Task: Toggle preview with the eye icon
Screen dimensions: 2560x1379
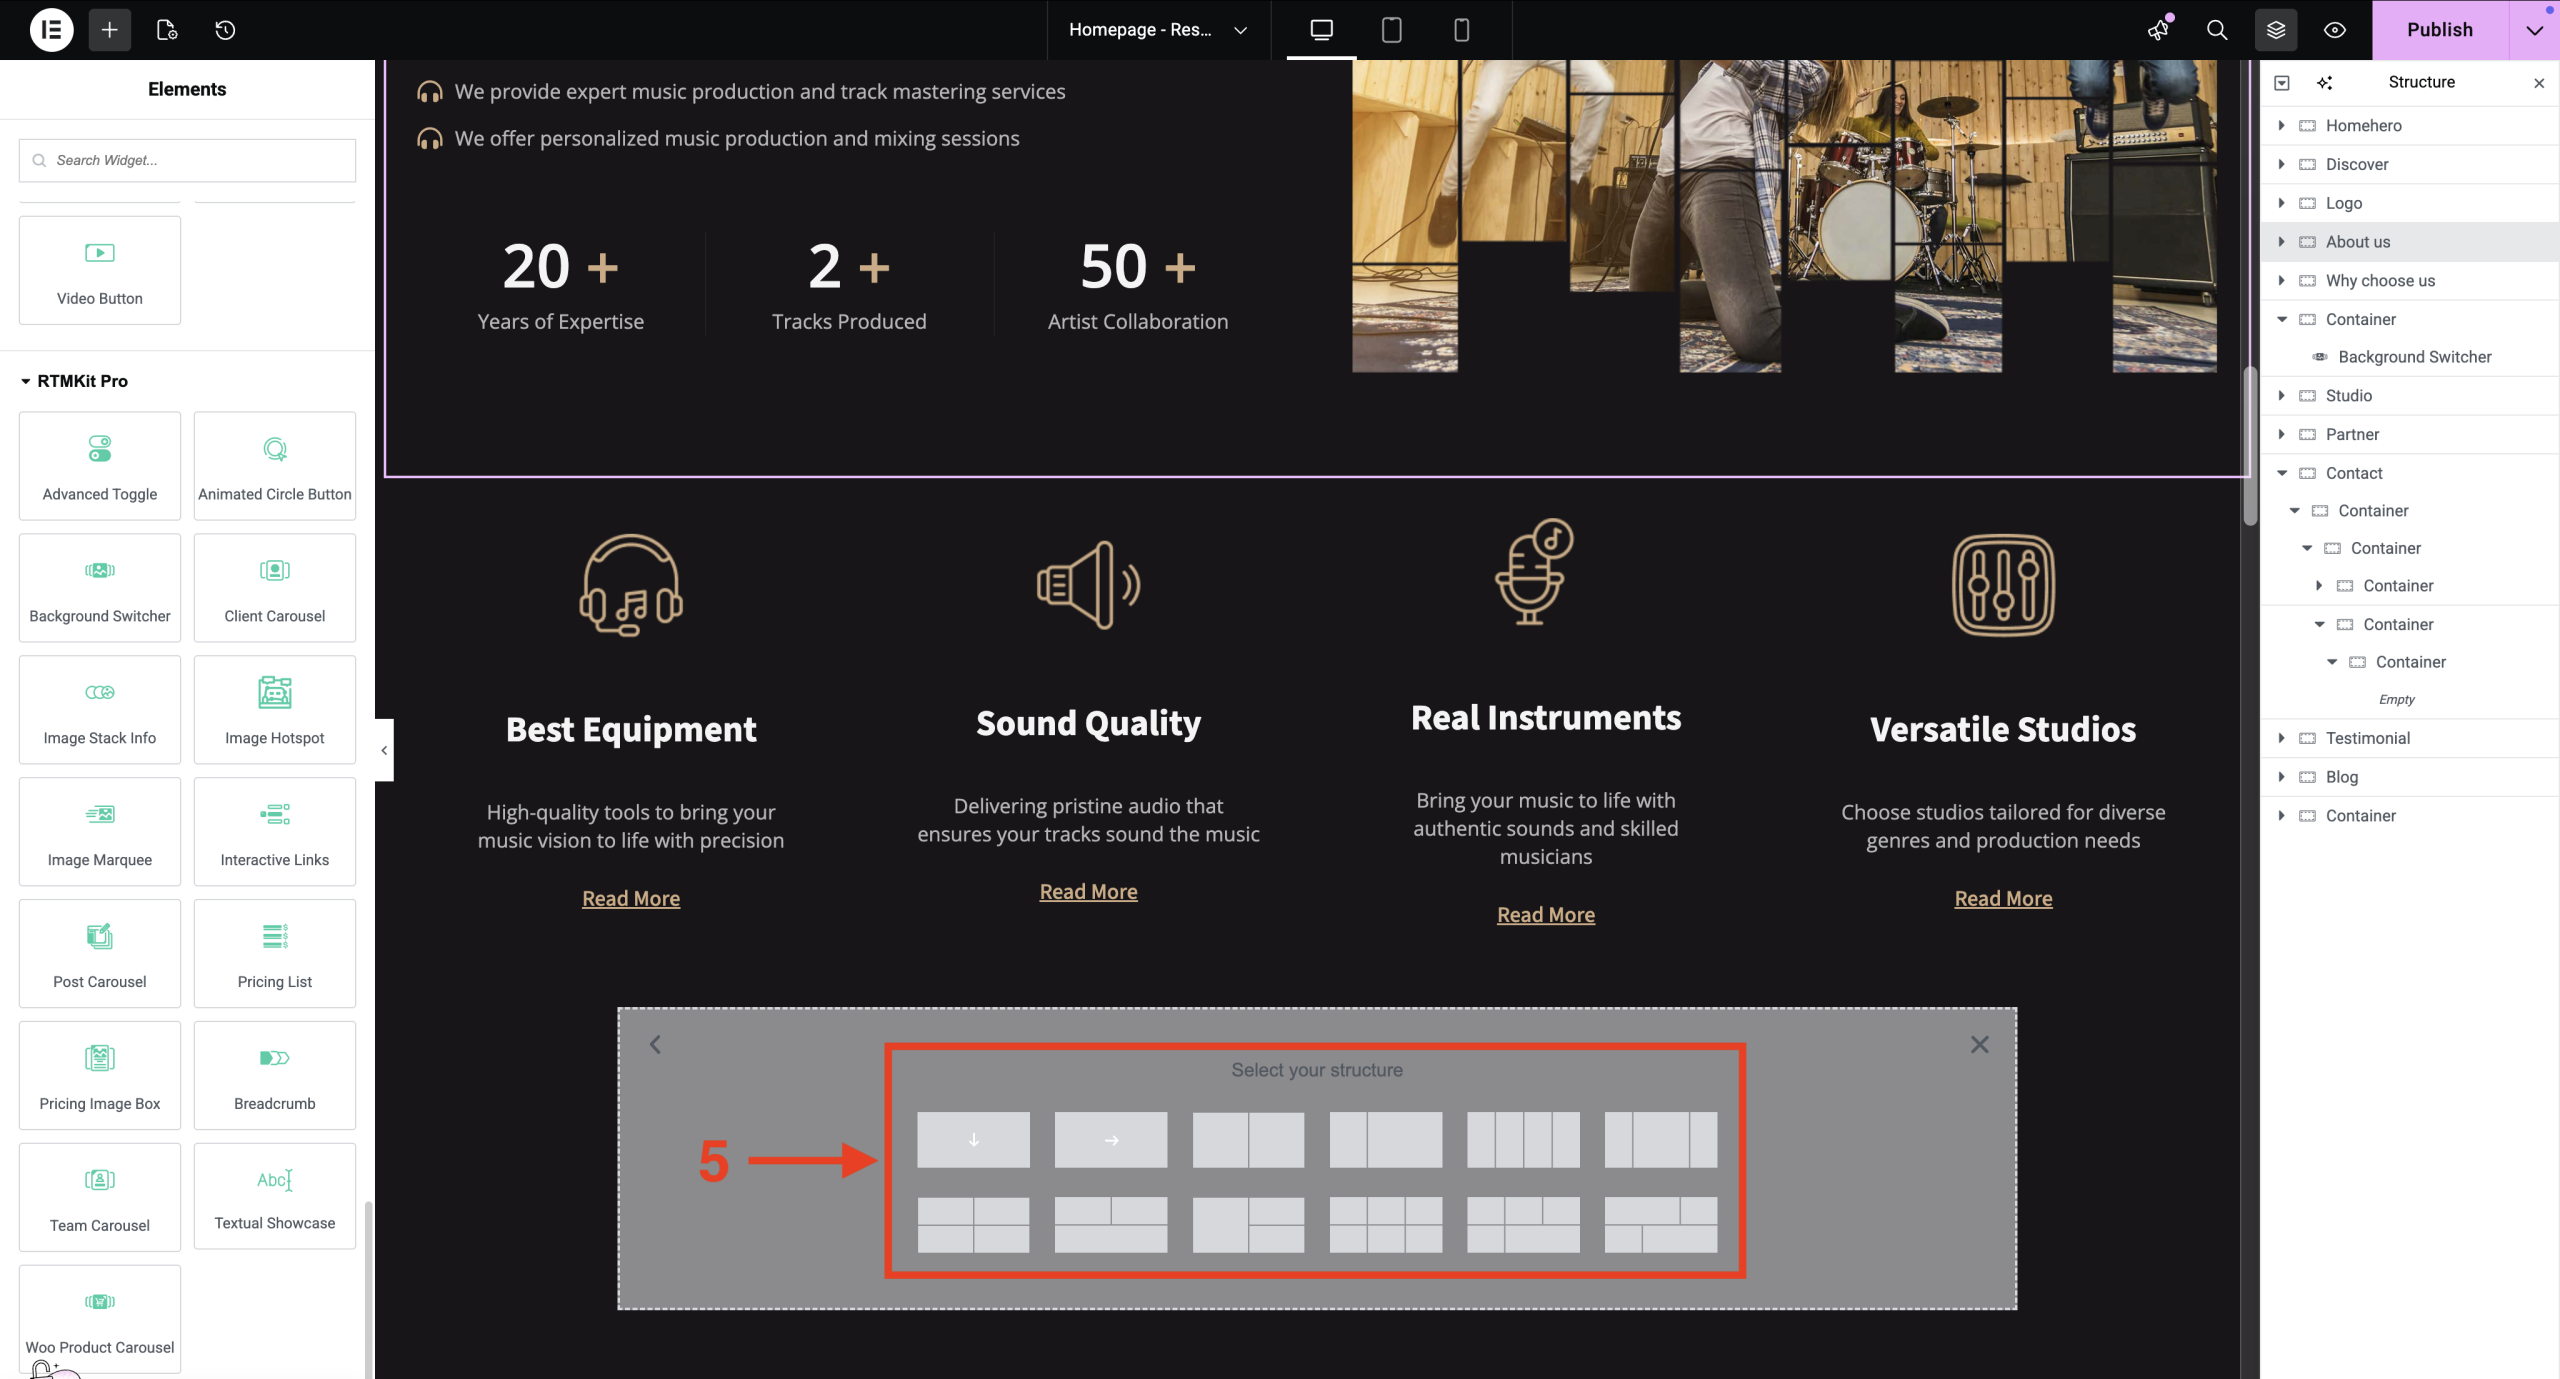Action: click(2335, 30)
